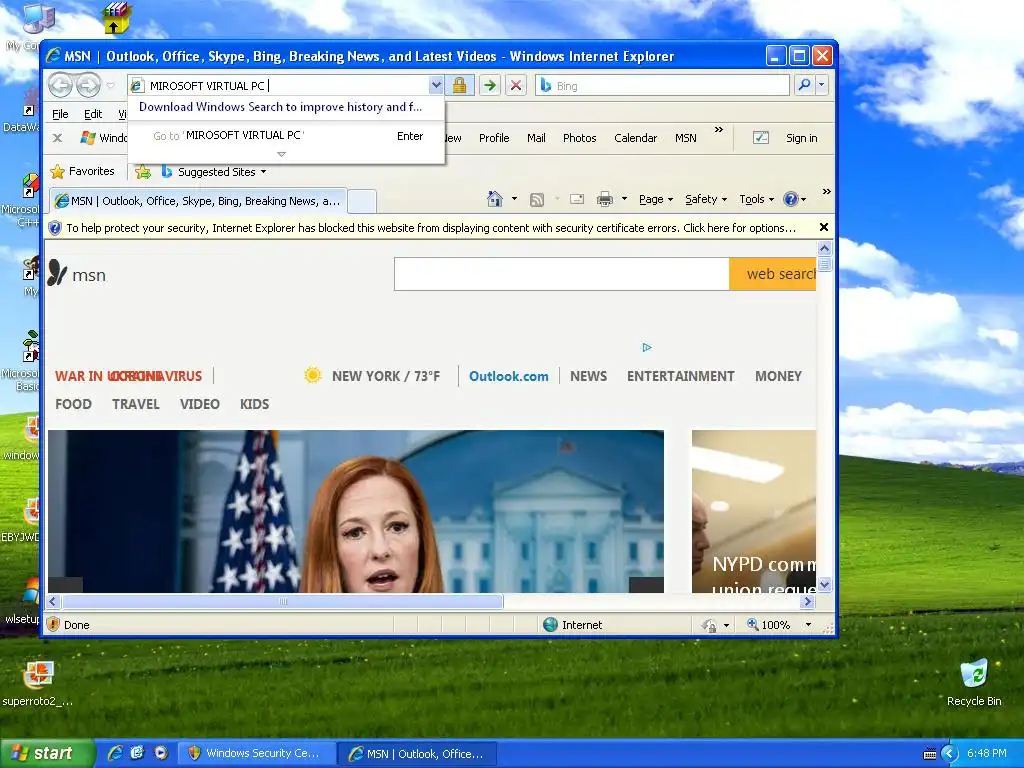Open the search provider dropdown arrow
The height and width of the screenshot is (768, 1024).
click(822, 85)
